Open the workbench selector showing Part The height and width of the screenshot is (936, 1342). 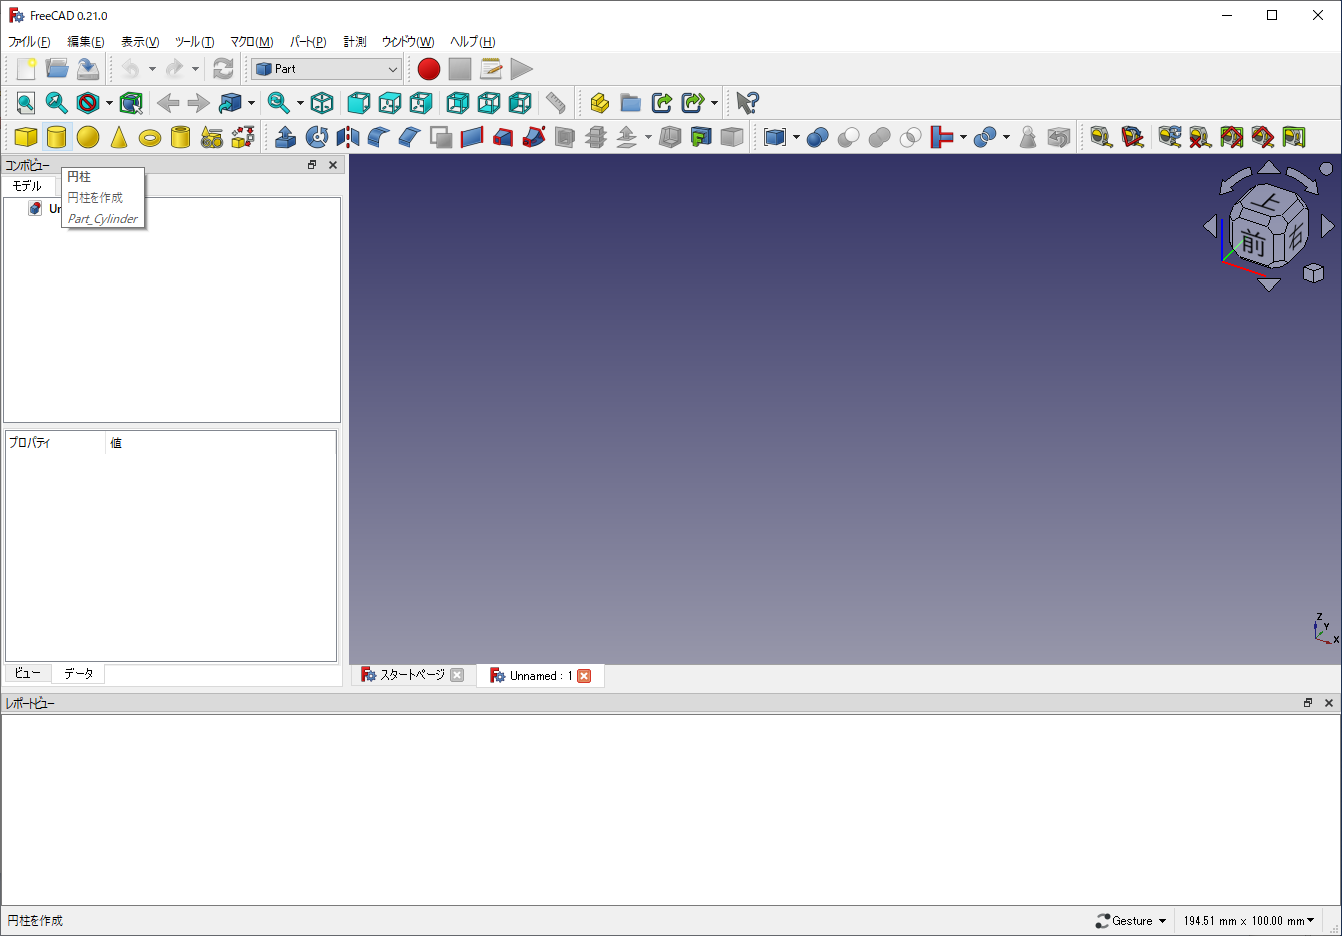327,69
